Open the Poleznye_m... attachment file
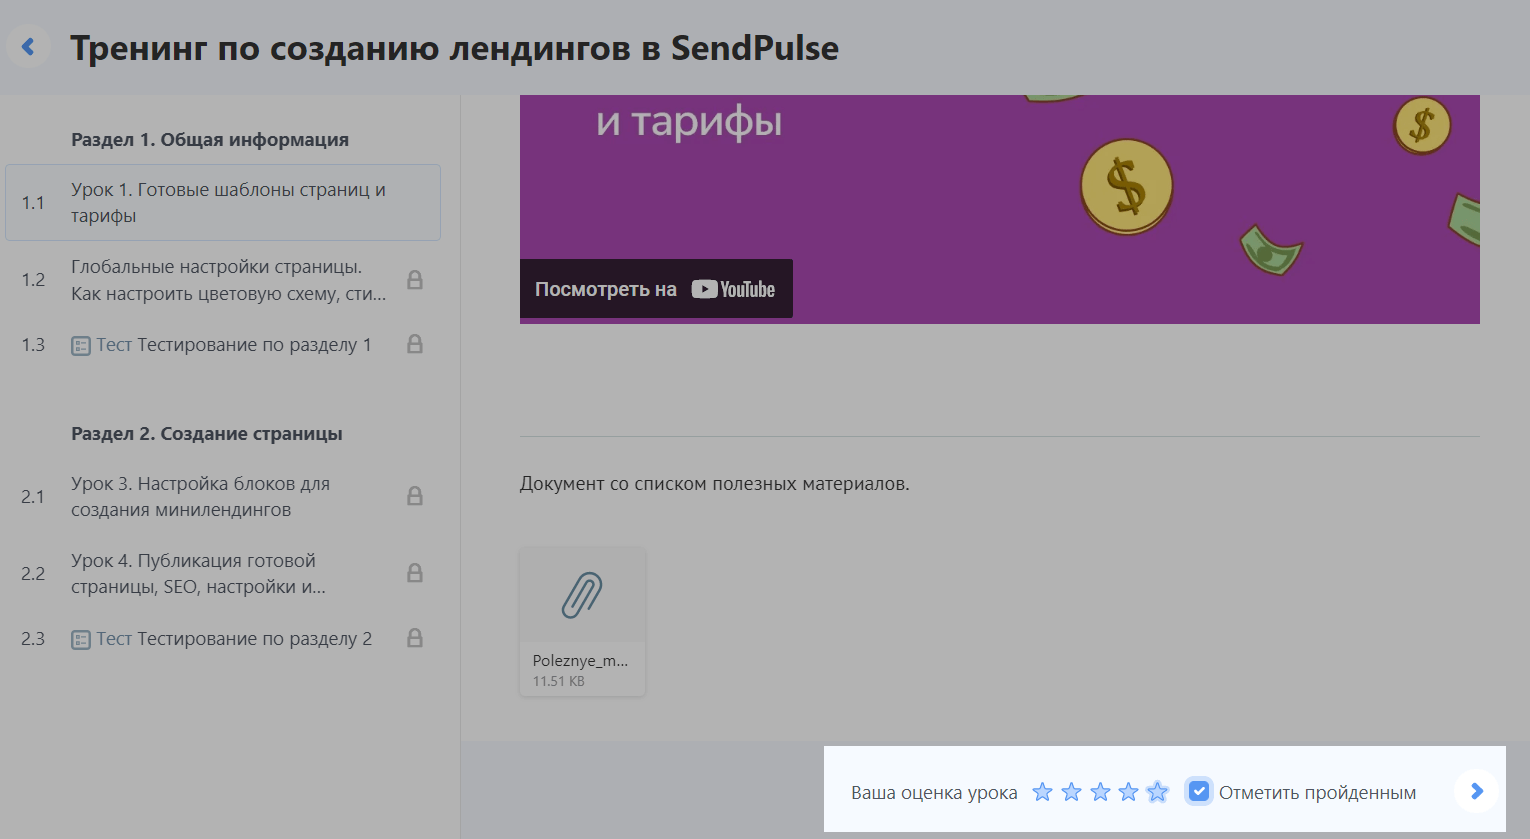Screen dimensions: 1530x839 click(582, 622)
